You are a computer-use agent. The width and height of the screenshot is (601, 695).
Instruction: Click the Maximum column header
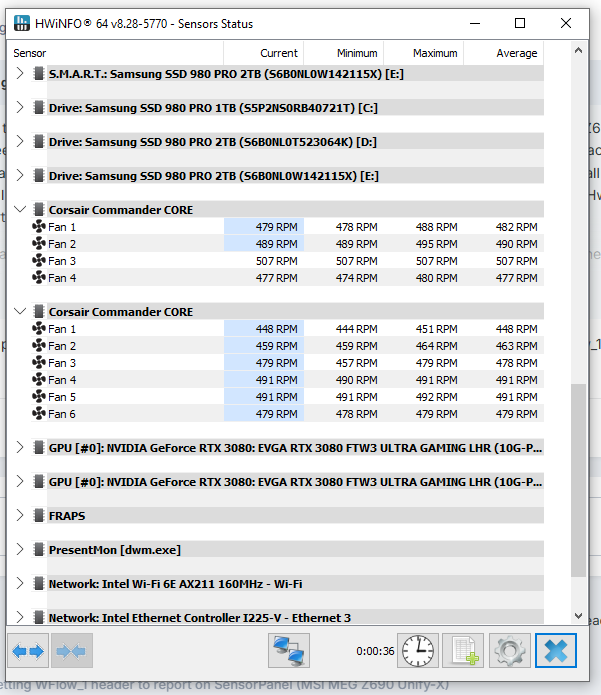tap(424, 53)
